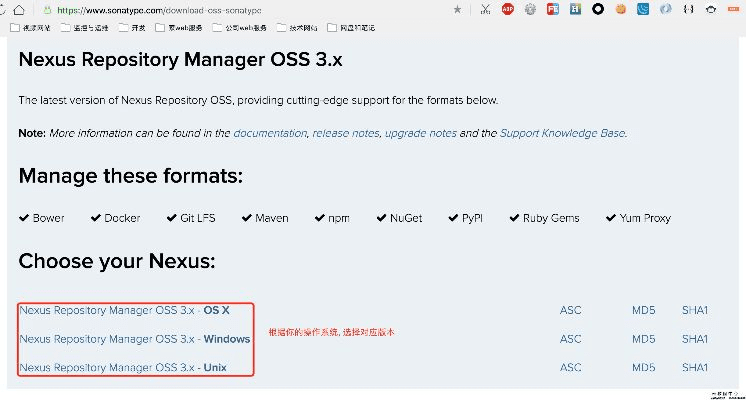
Task: Open the scissors screenshot extension
Action: [485, 9]
